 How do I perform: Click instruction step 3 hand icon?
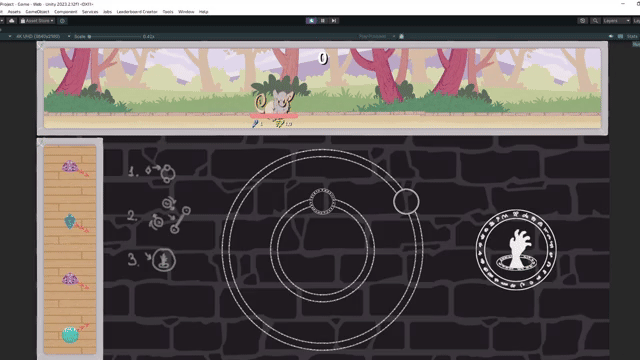pos(164,260)
